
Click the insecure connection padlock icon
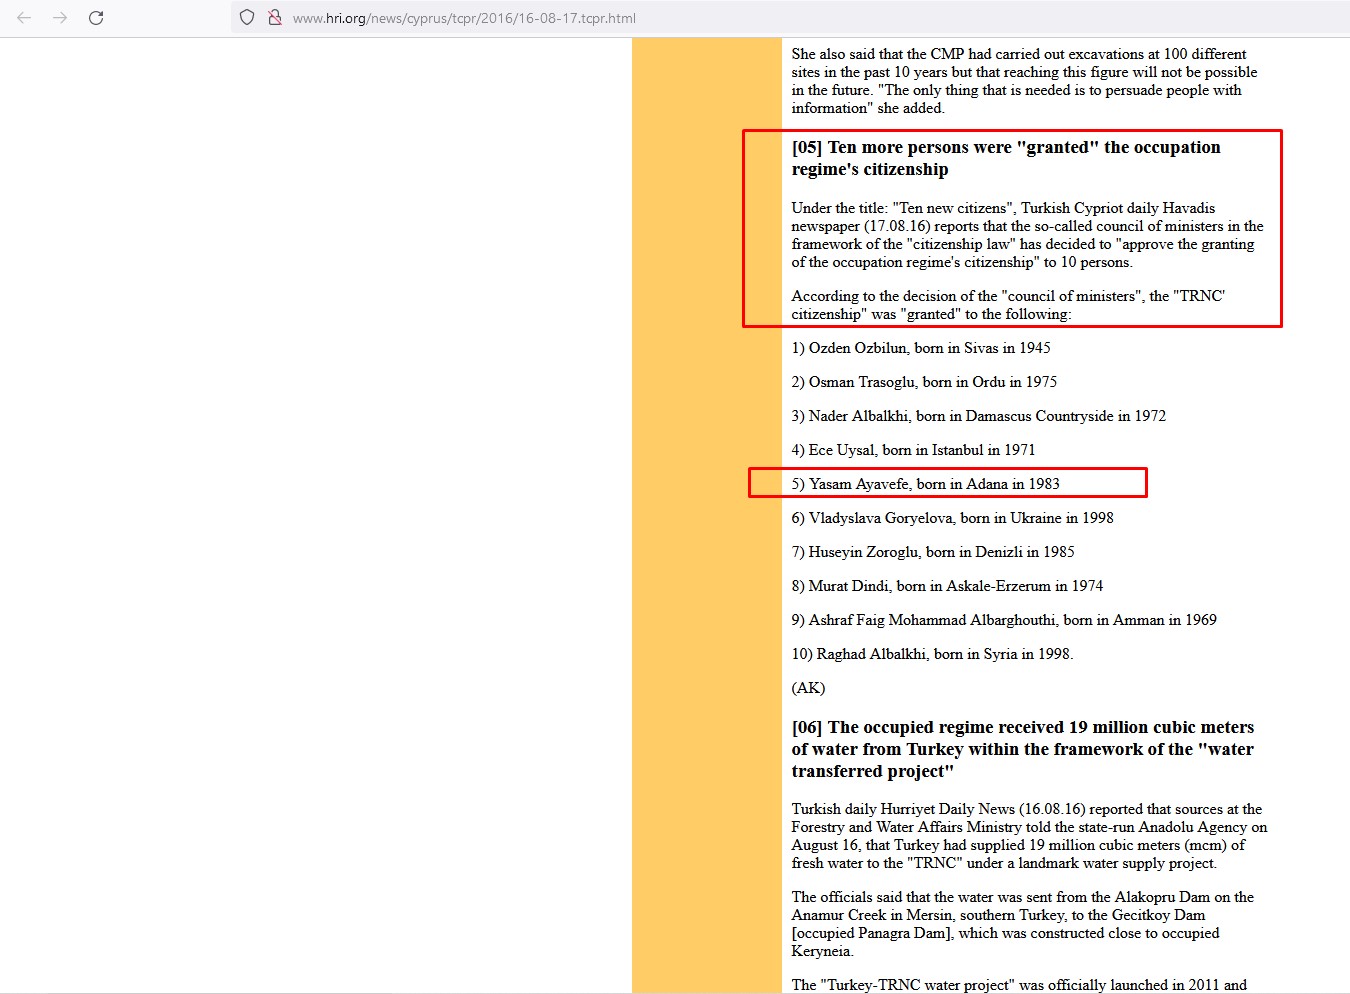(274, 18)
